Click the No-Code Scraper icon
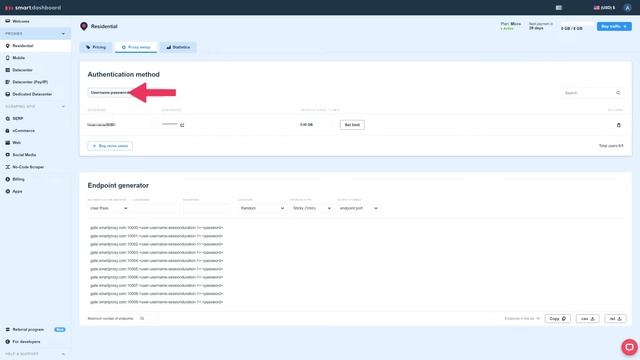Image resolution: width=640 pixels, height=360 pixels. click(7, 167)
